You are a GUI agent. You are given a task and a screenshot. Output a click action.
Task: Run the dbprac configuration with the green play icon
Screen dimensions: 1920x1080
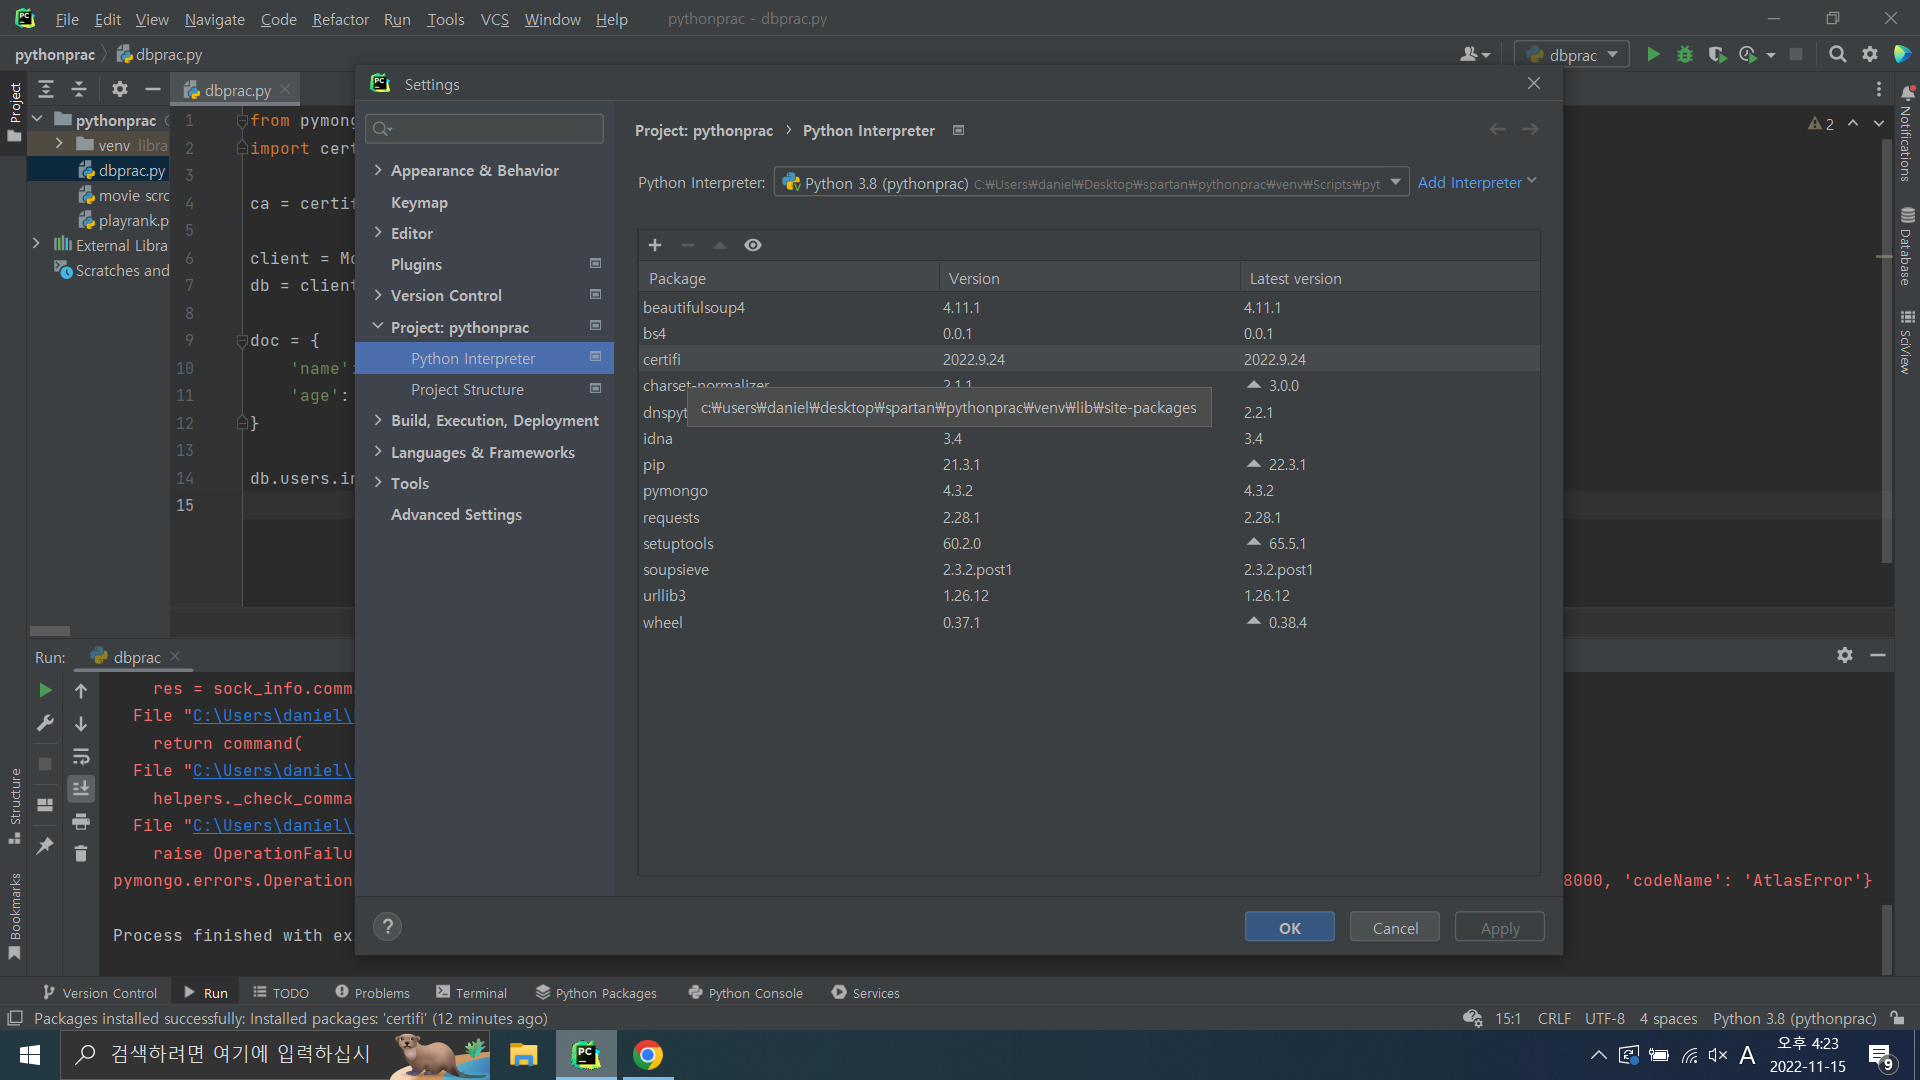1653,55
